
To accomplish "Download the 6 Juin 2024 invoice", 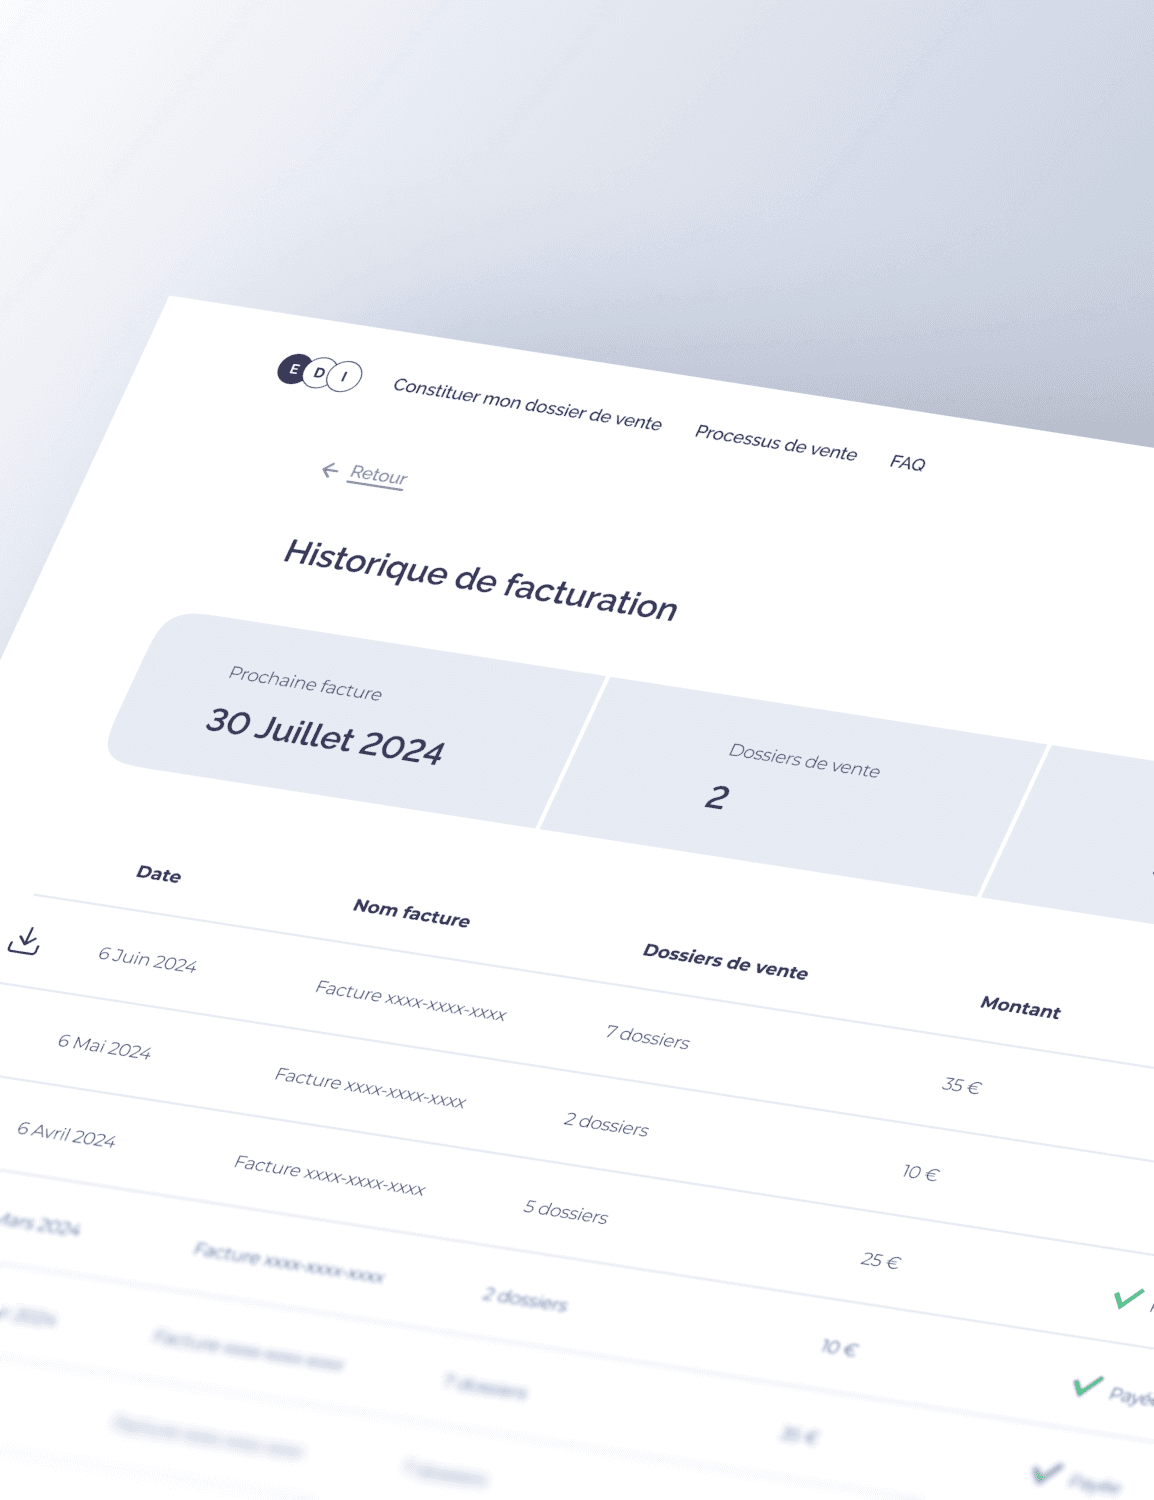I will coord(24,941).
